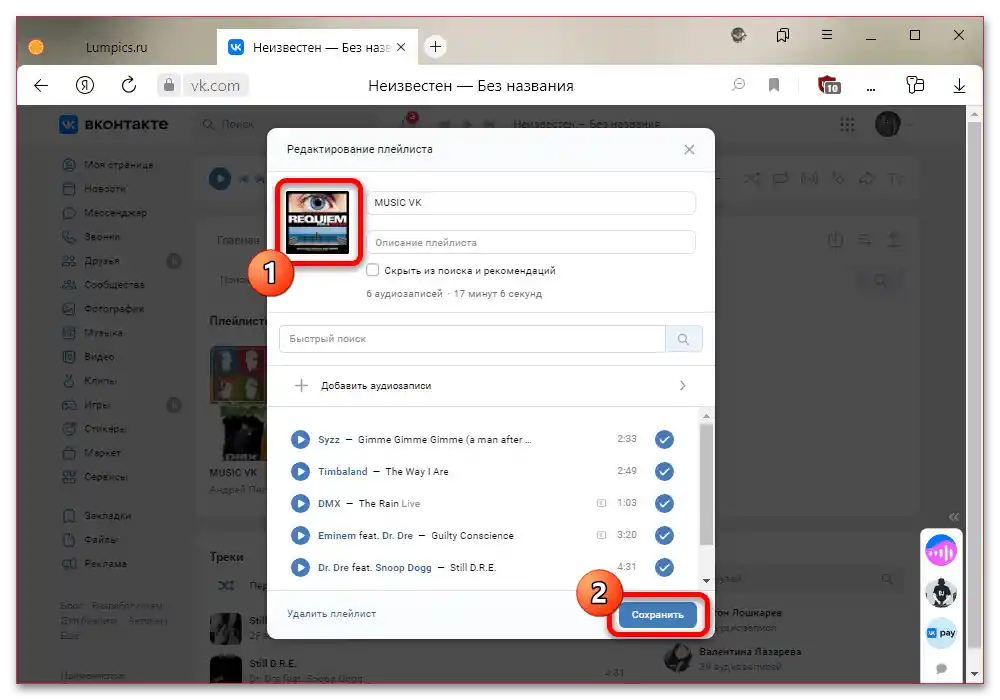Uncheck the Dr. Dre Still D.R.E. checkmark

[664, 567]
